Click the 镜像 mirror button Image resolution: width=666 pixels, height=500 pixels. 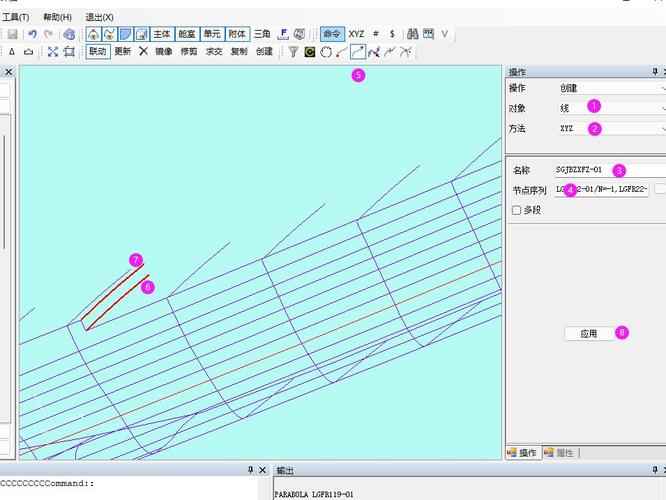click(x=164, y=51)
